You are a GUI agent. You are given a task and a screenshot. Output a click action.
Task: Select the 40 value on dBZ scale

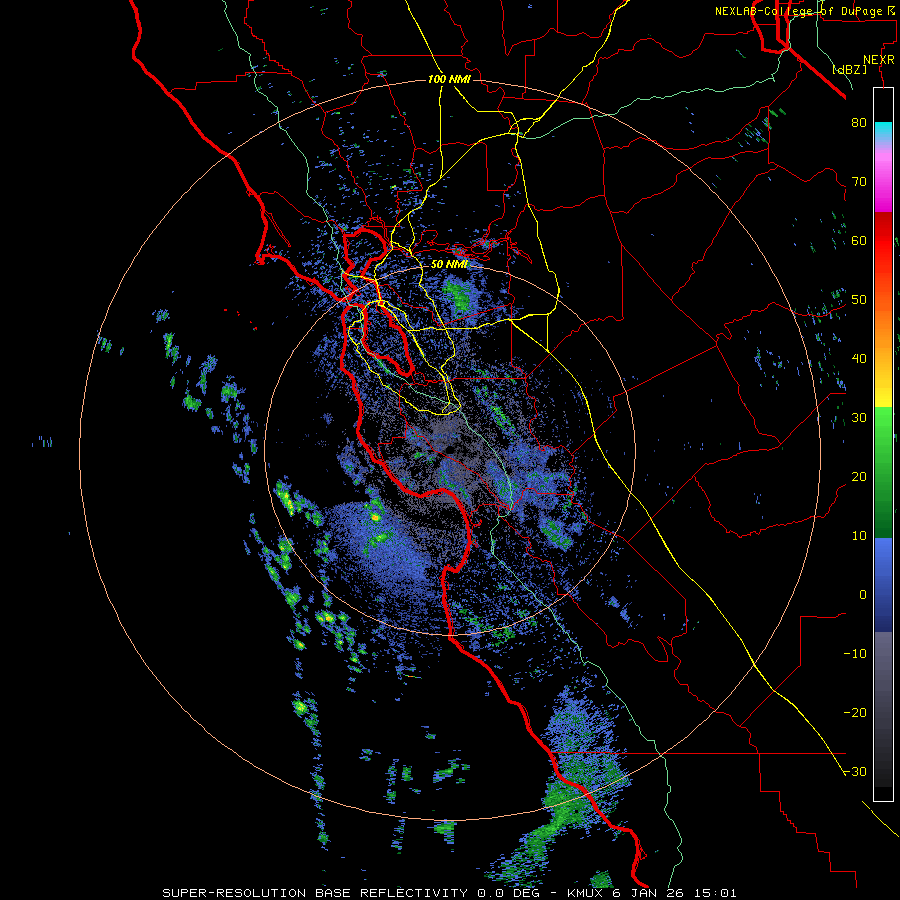pos(859,359)
